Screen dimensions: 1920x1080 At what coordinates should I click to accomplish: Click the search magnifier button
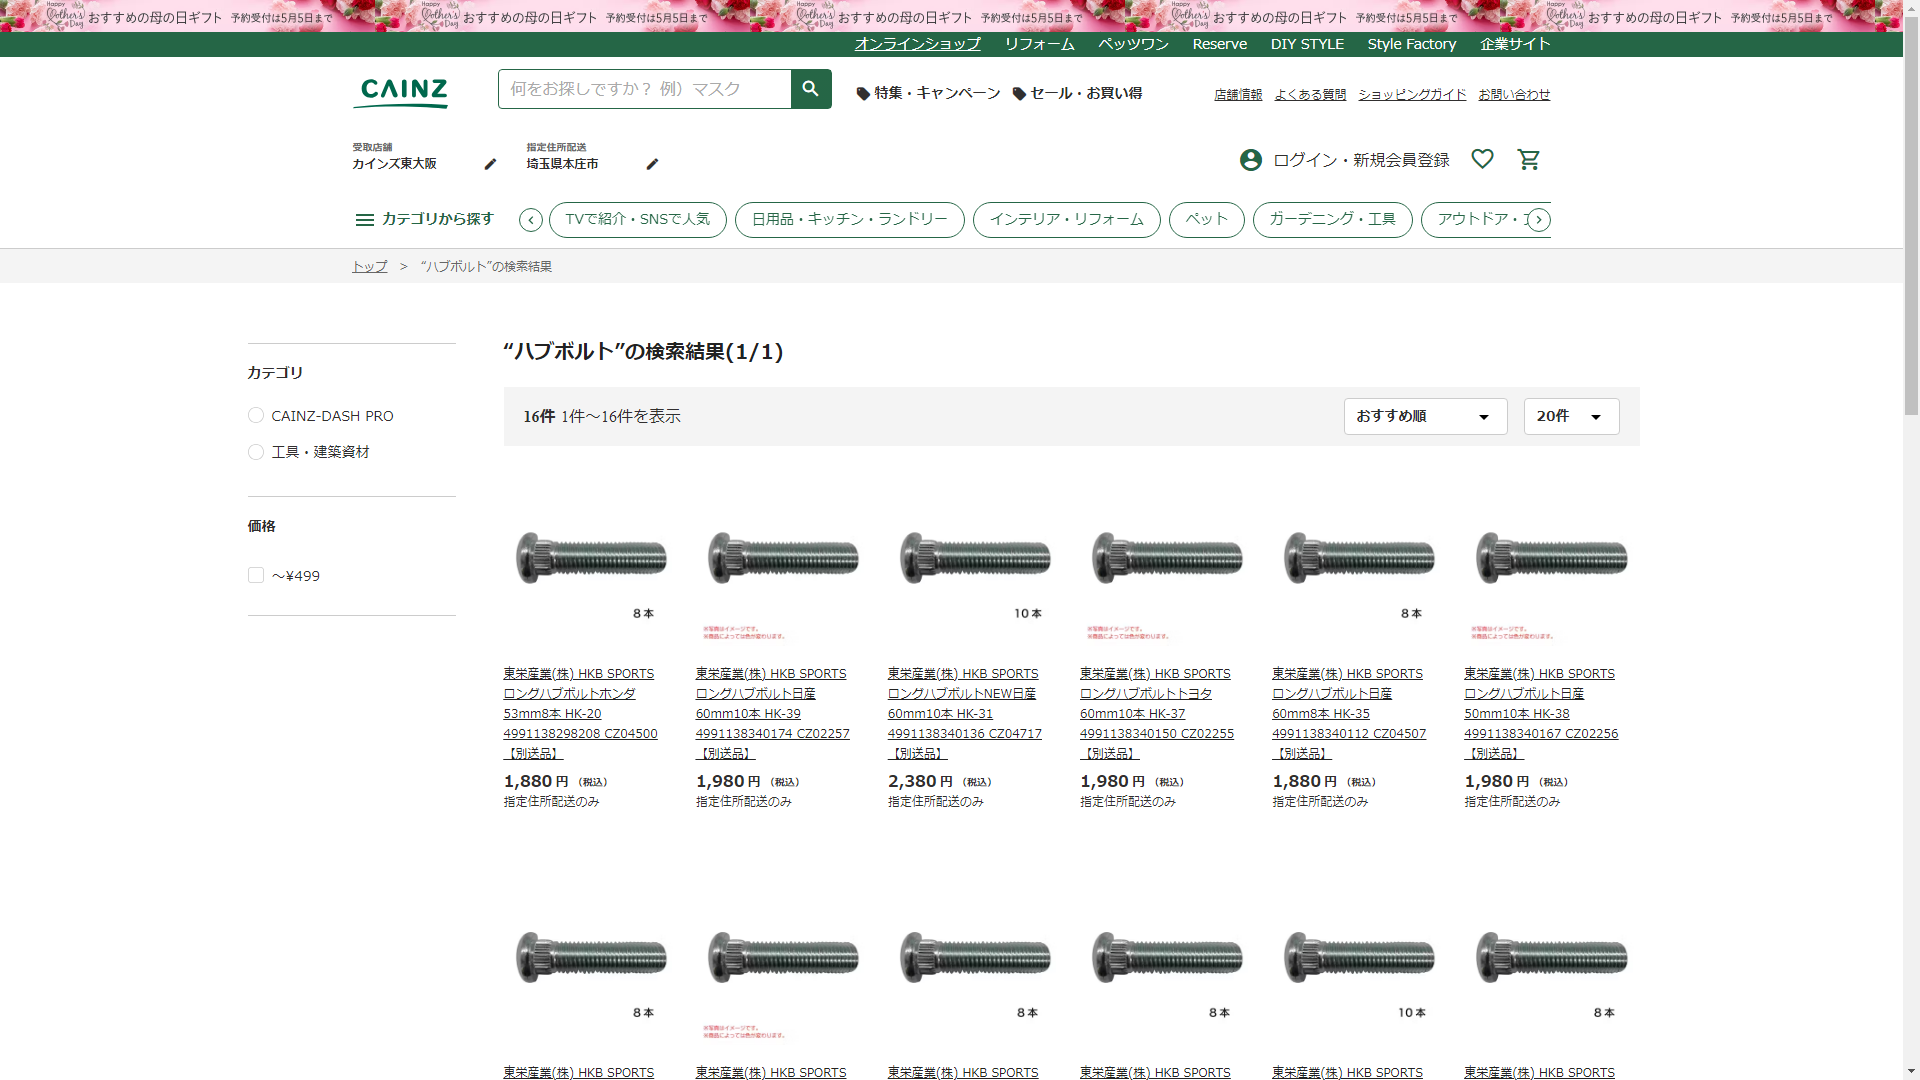810,89
